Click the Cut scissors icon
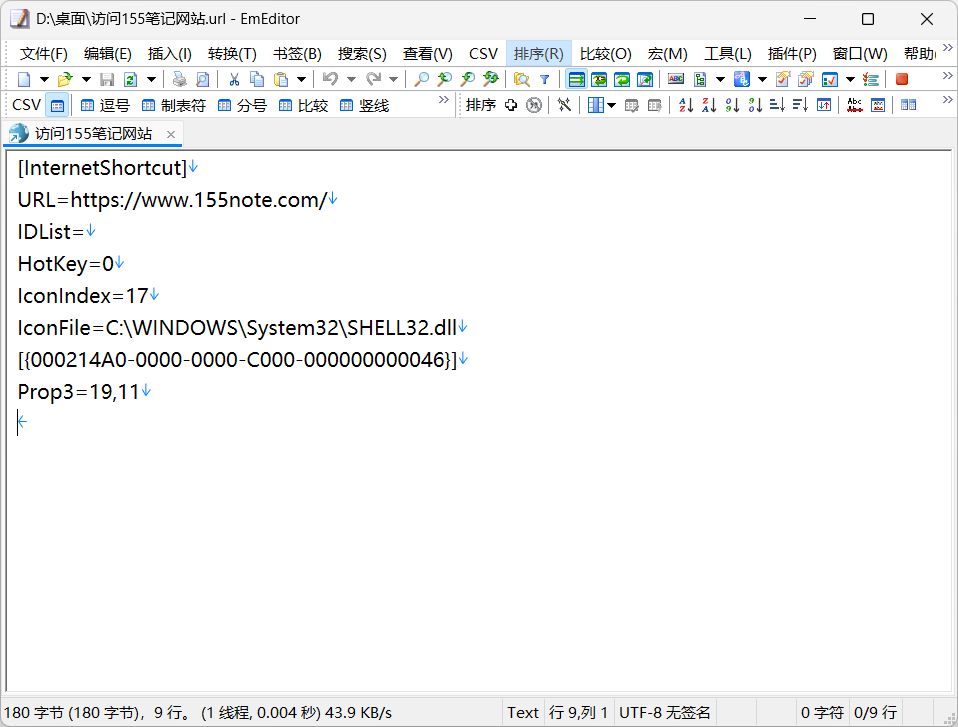 click(x=234, y=79)
